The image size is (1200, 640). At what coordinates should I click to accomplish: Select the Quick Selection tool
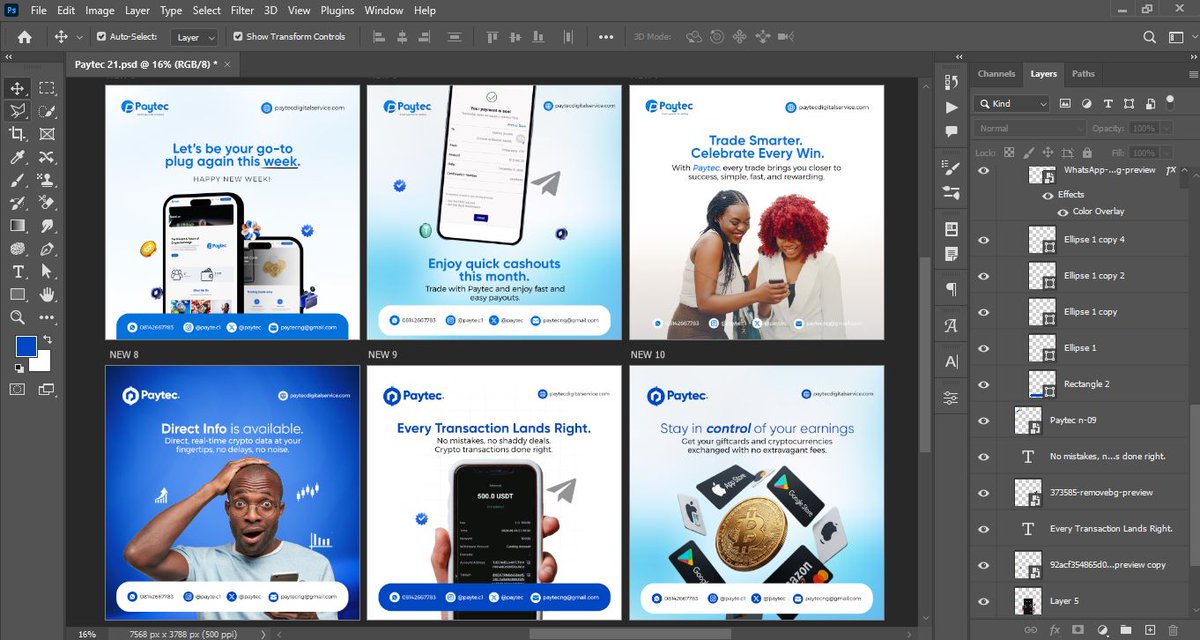pyautogui.click(x=47, y=111)
